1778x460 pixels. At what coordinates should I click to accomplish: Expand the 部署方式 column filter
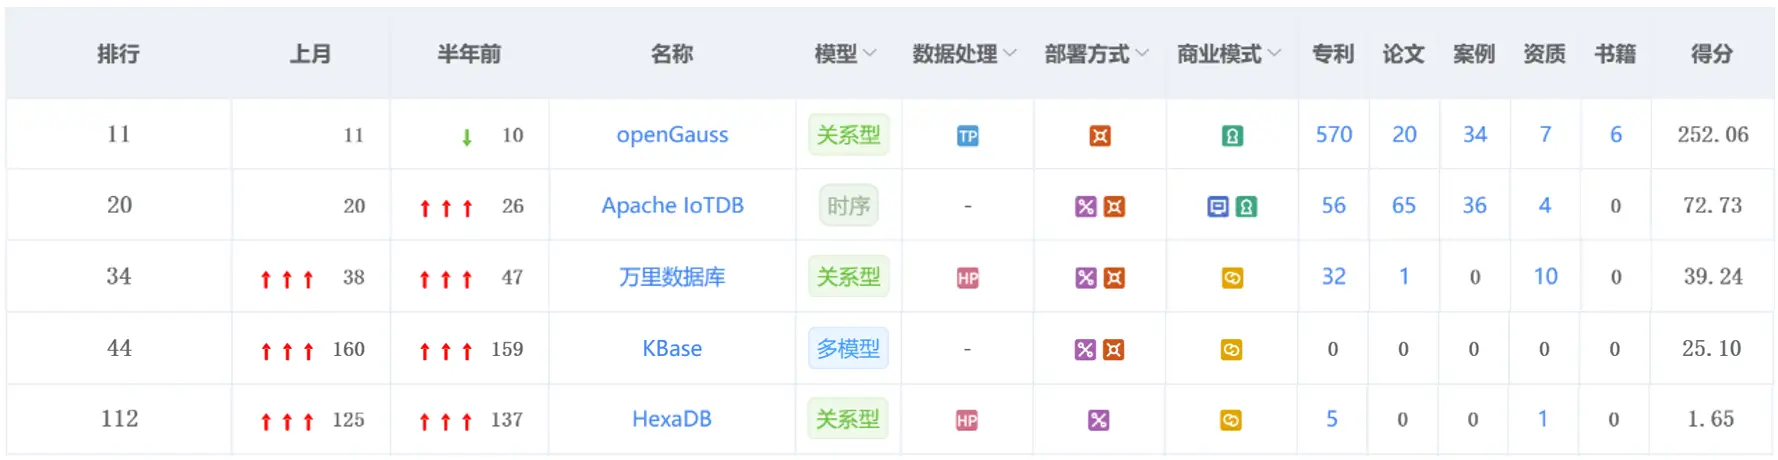[1142, 54]
